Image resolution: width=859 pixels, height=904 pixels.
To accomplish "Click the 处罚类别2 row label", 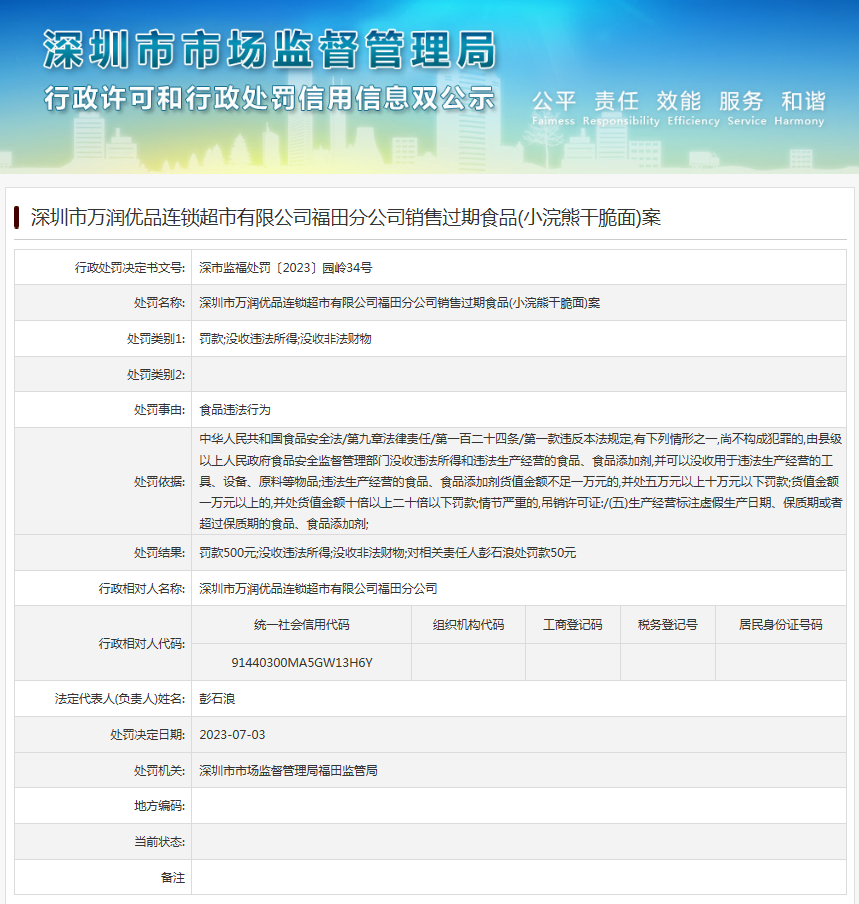I will tap(156, 375).
